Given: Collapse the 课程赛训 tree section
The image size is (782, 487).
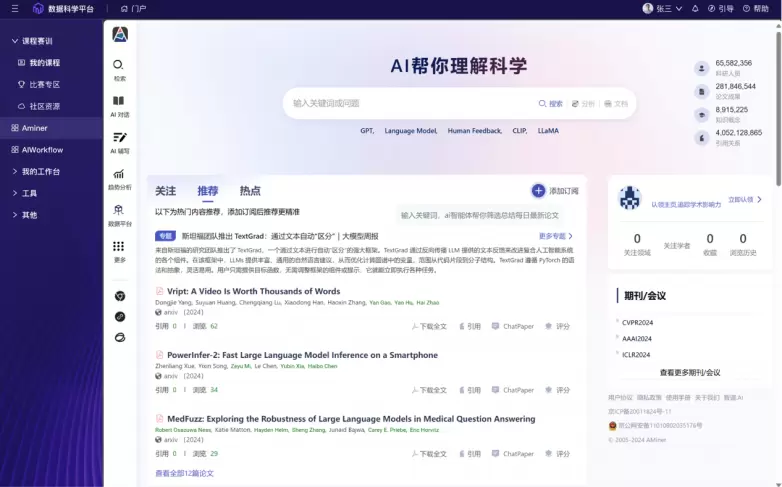Looking at the screenshot, I should pyautogui.click(x=14, y=41).
